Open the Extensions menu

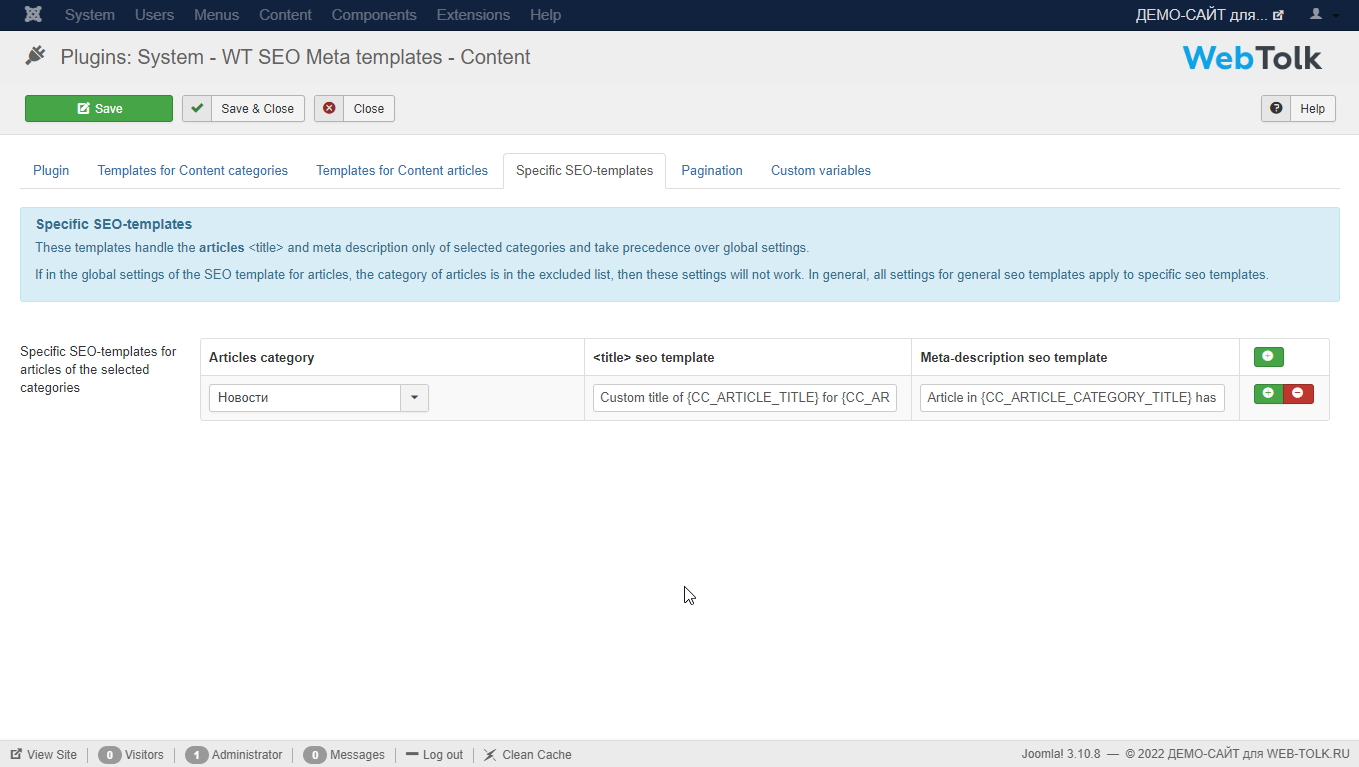473,15
